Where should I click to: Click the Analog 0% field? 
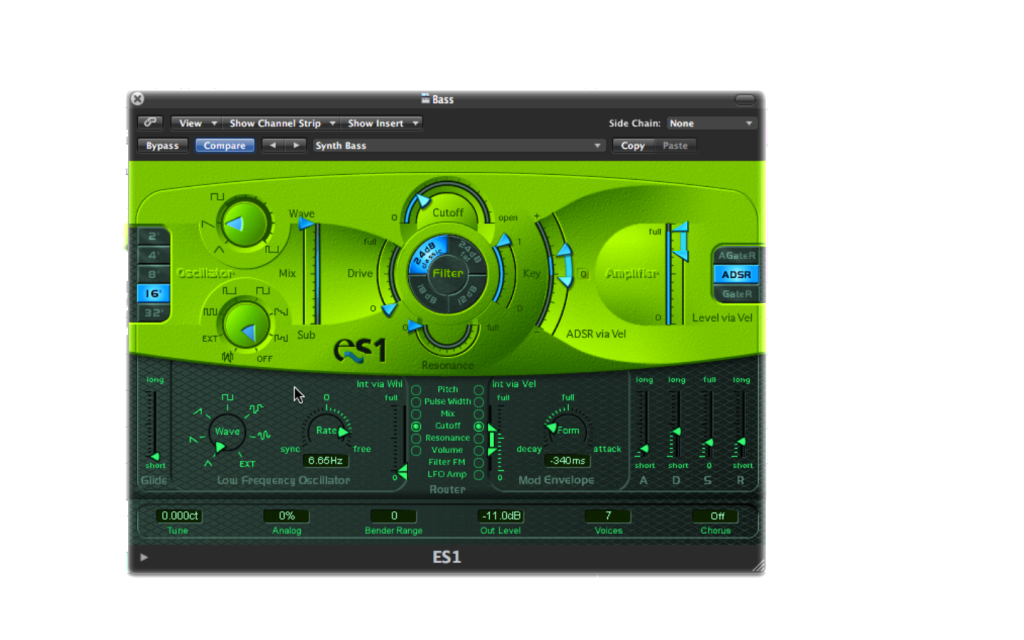[x=286, y=516]
